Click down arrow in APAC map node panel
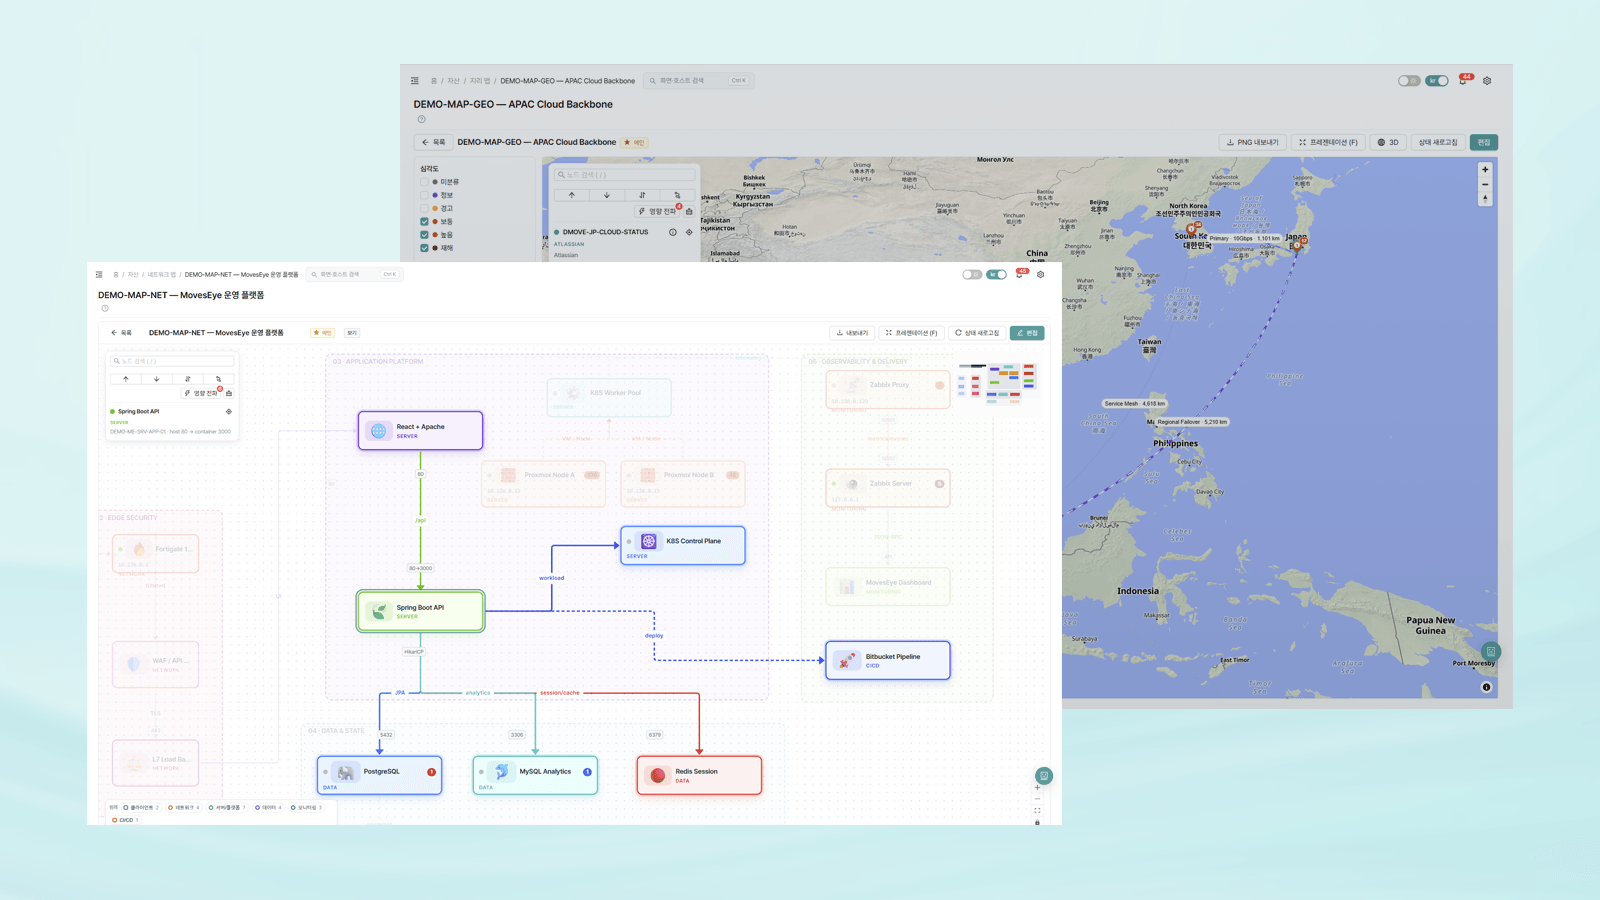This screenshot has height=900, width=1600. [x=607, y=195]
